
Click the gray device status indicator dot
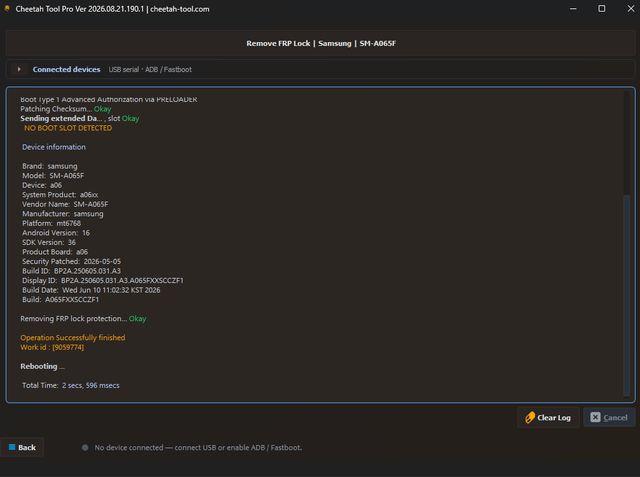[85, 448]
